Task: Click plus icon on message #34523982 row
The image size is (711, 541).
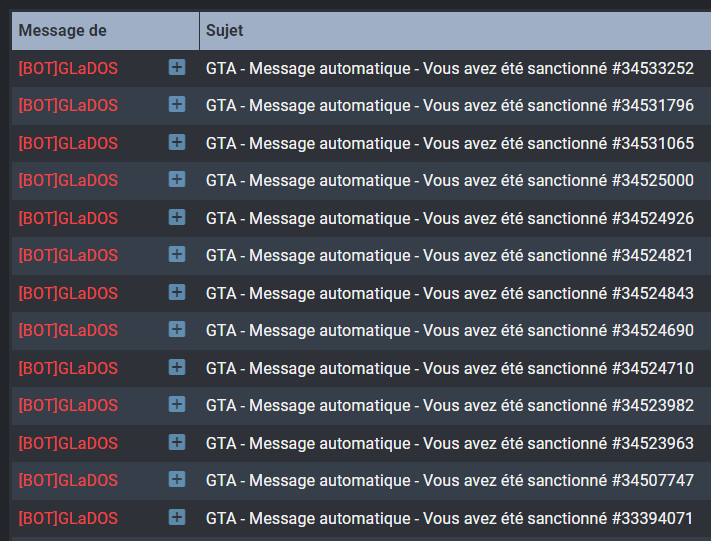Action: pos(177,405)
